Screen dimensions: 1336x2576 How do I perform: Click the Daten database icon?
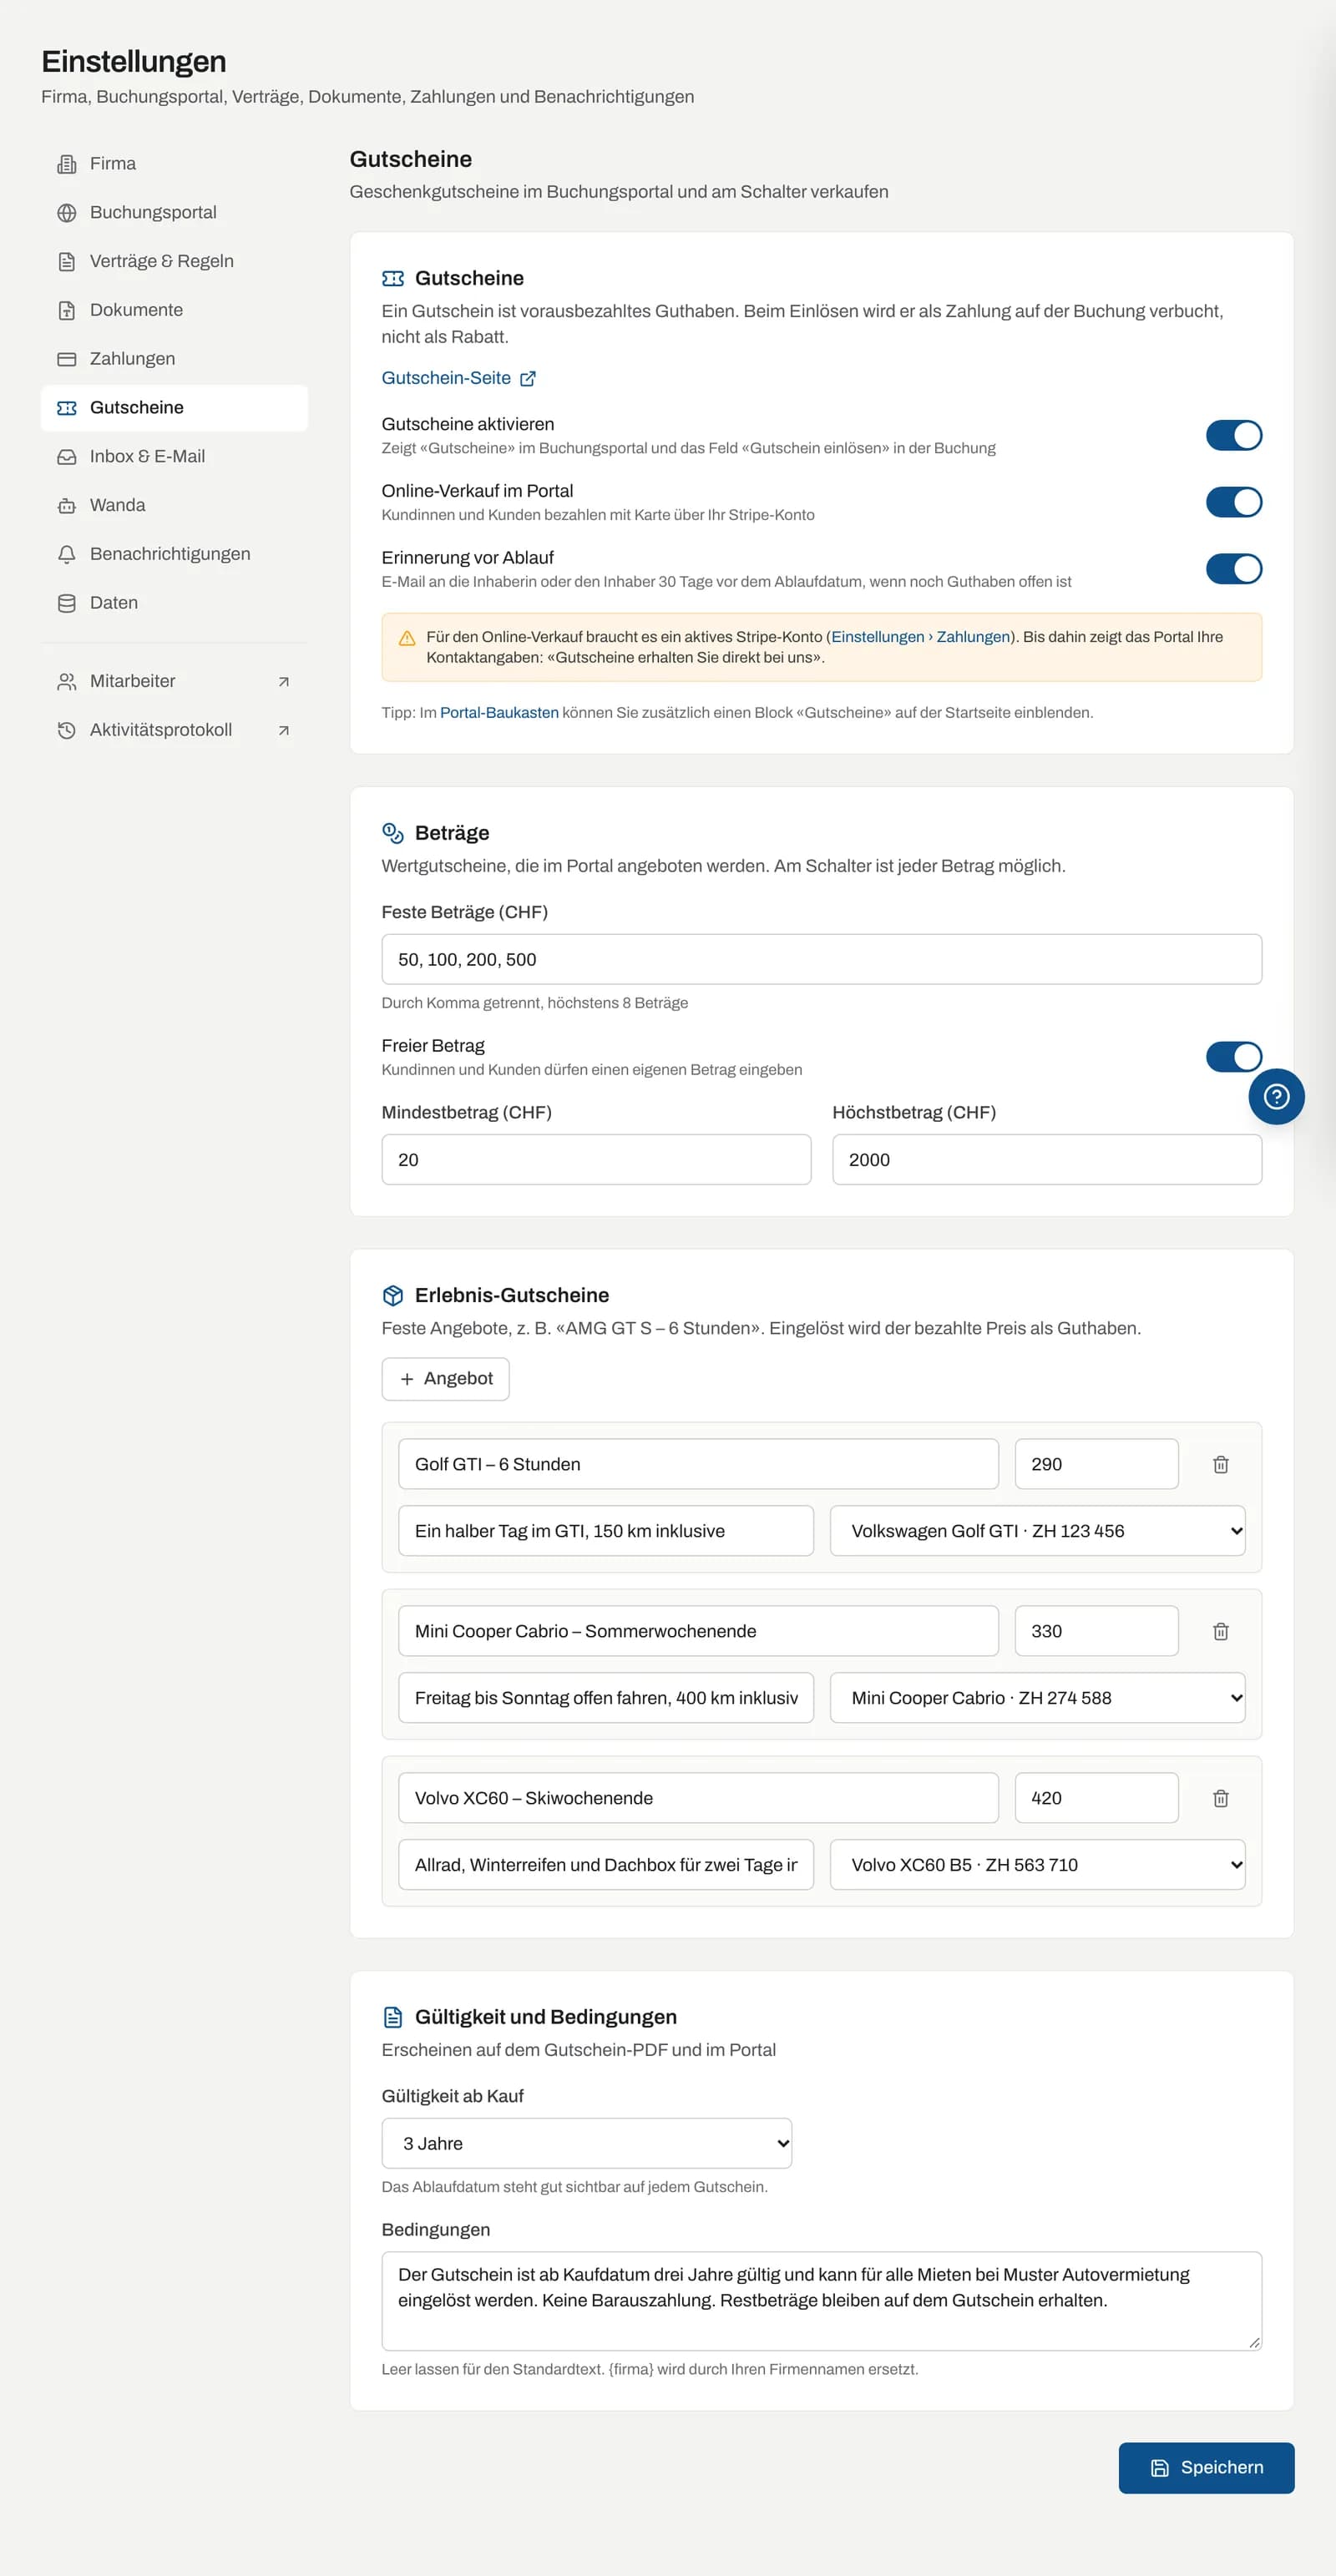pos(67,603)
